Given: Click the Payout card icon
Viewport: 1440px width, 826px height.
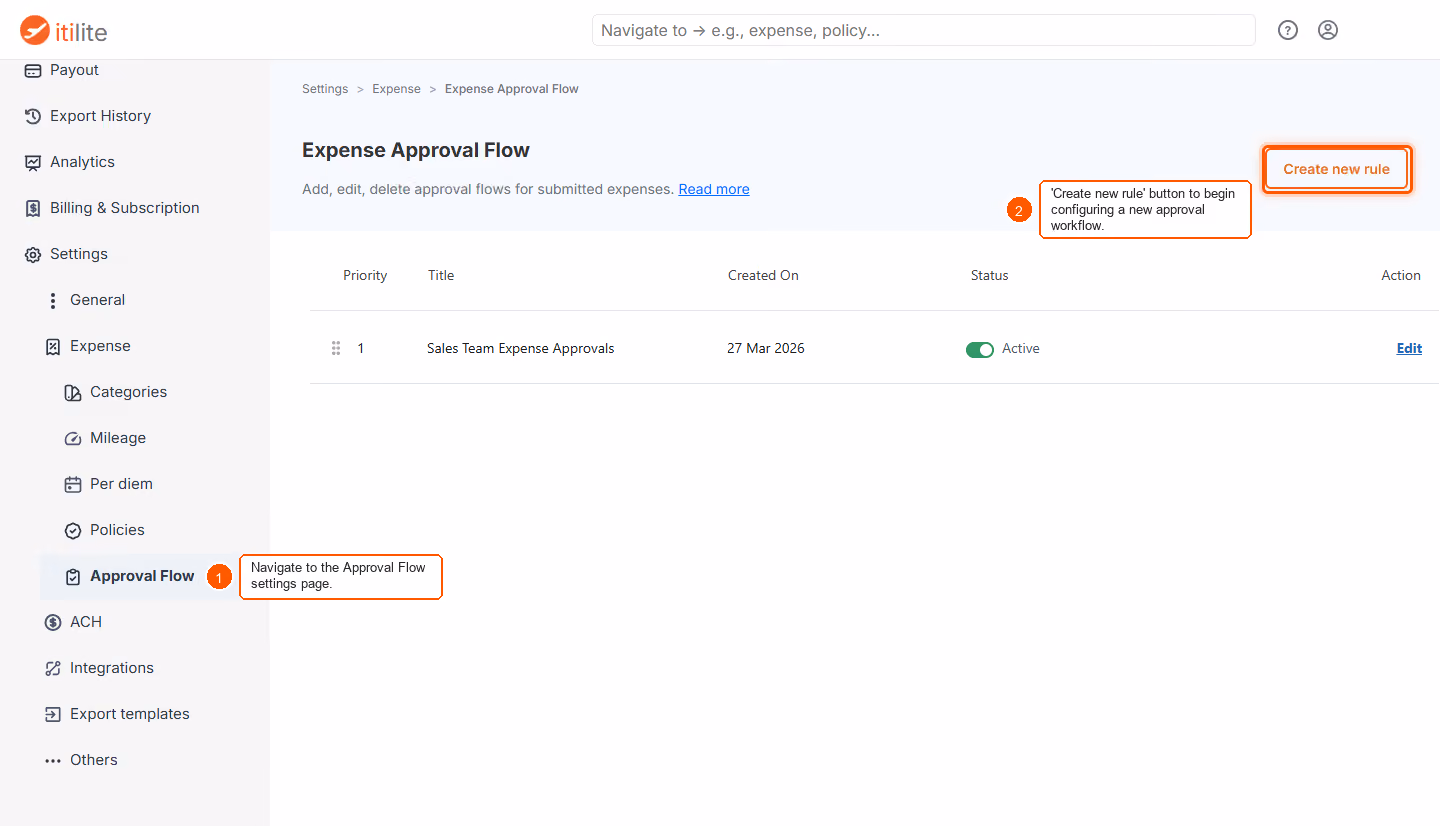Looking at the screenshot, I should pyautogui.click(x=33, y=70).
